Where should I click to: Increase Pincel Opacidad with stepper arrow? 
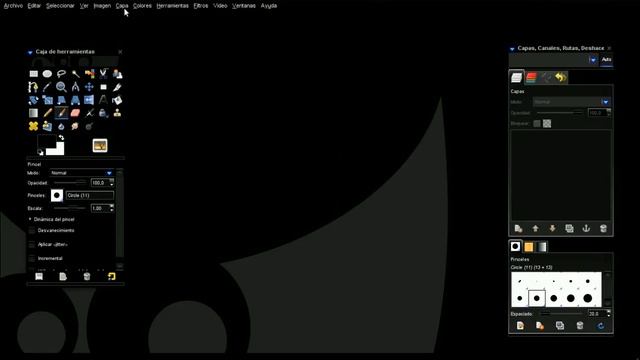tap(112, 181)
